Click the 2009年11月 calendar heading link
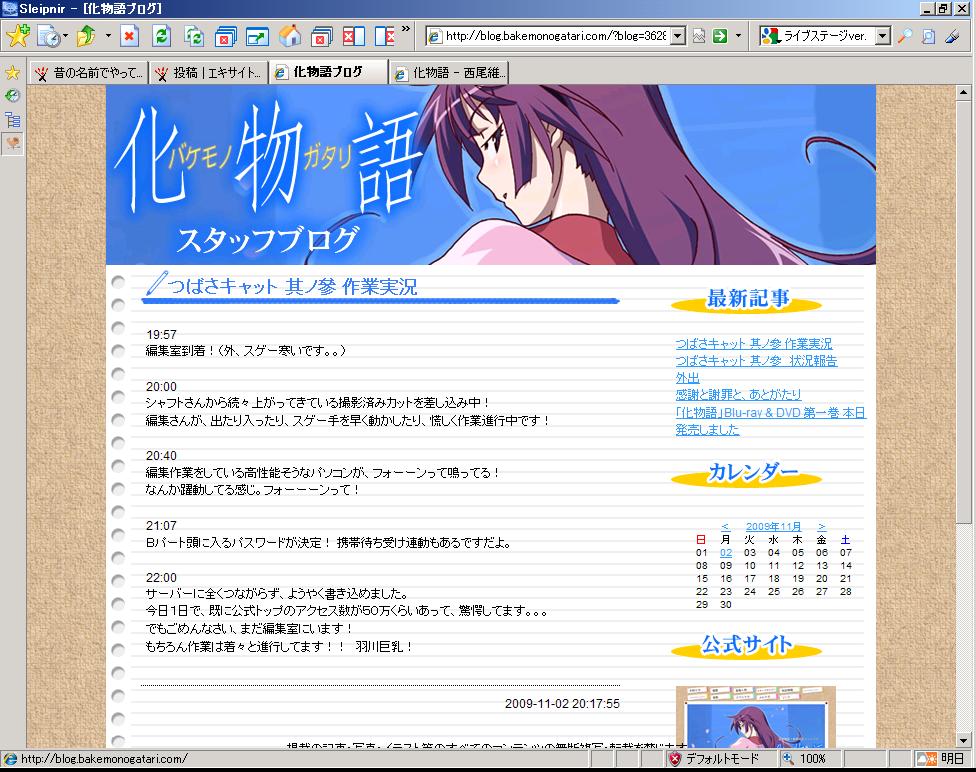976x772 pixels. point(774,527)
